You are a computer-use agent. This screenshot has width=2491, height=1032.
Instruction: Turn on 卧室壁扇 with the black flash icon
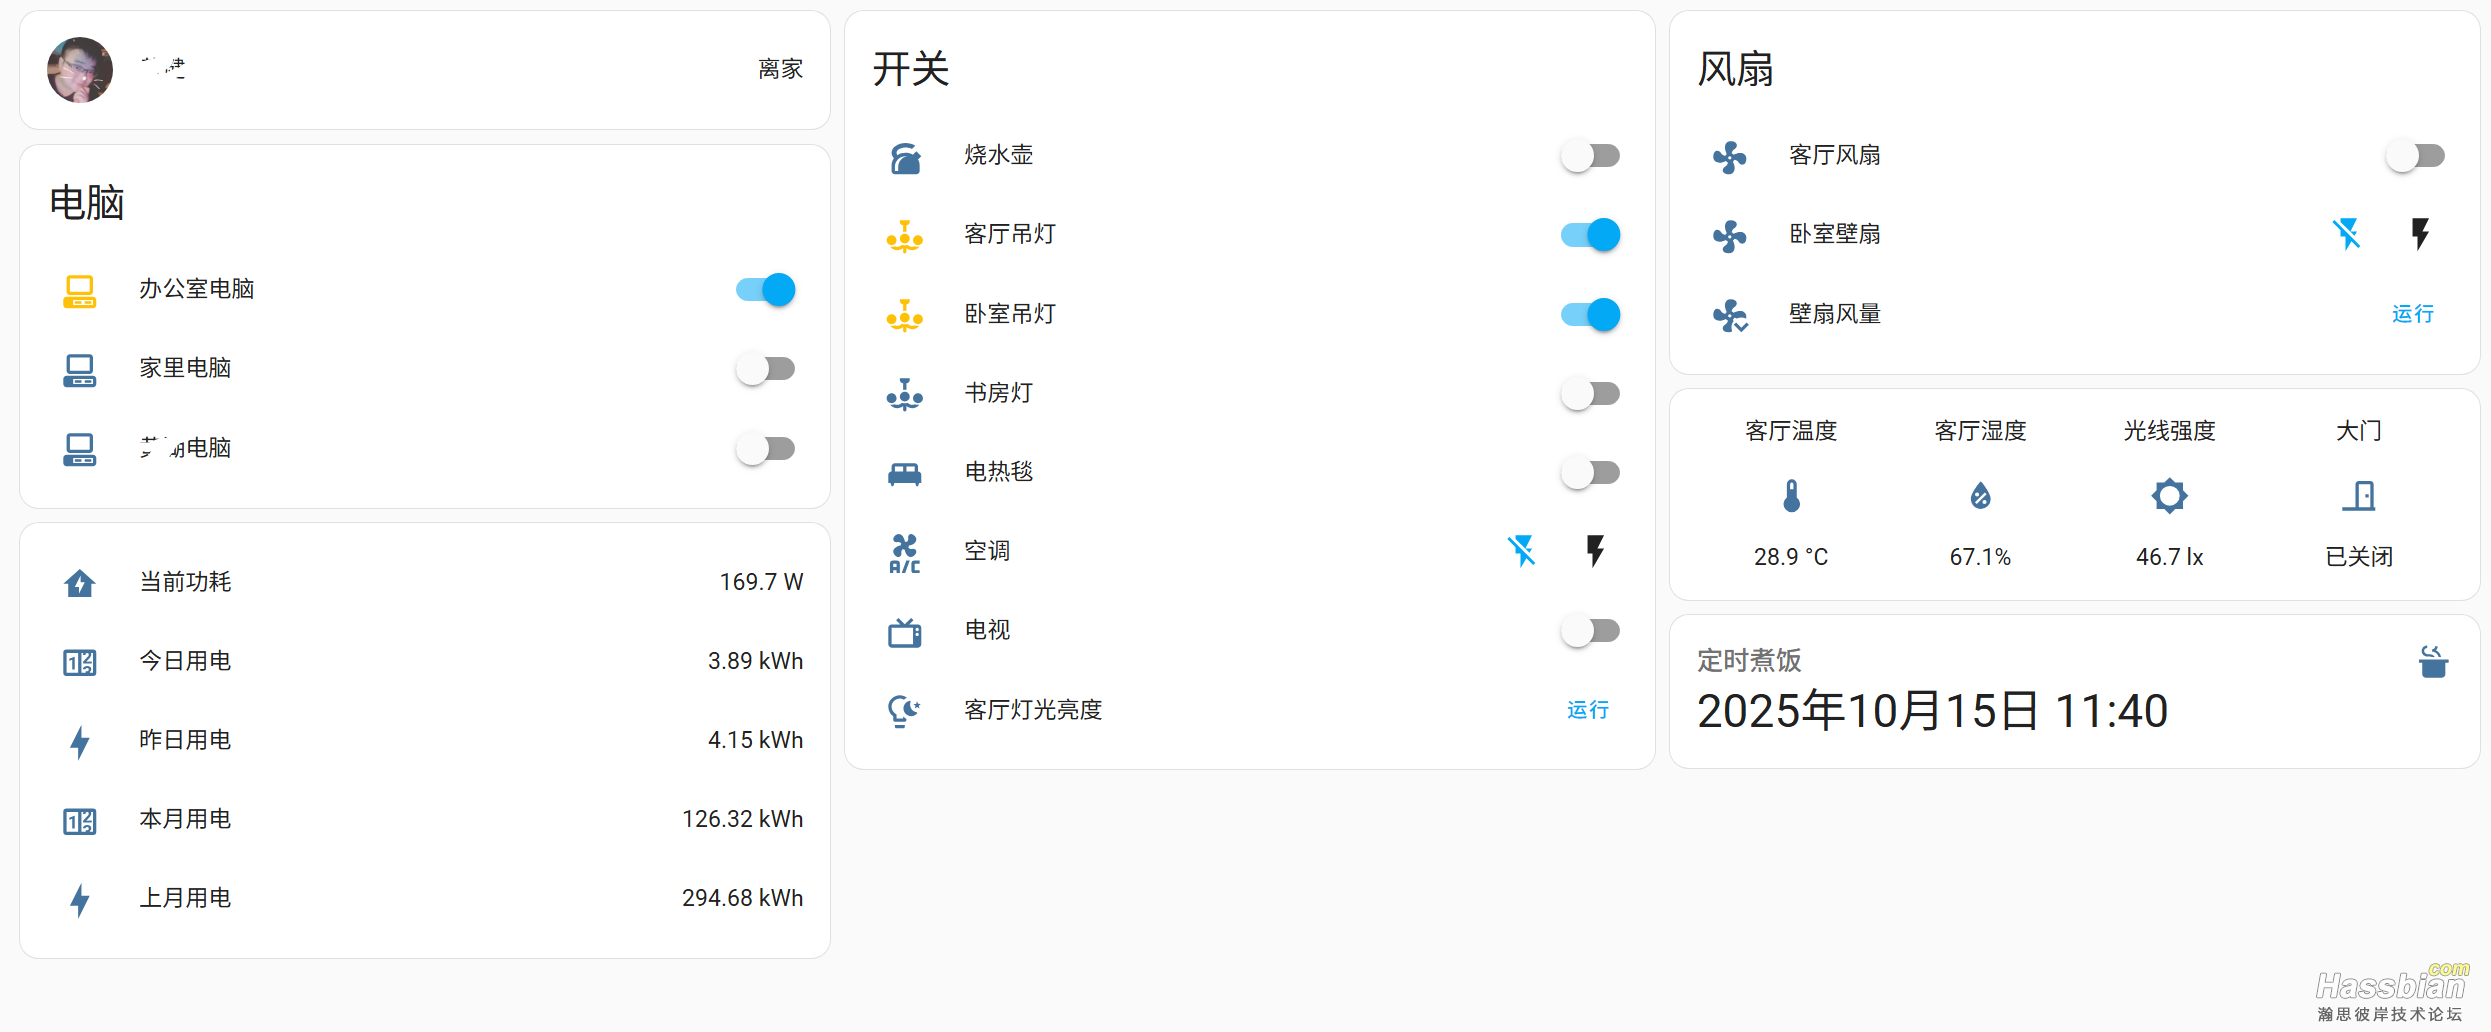(x=2420, y=234)
